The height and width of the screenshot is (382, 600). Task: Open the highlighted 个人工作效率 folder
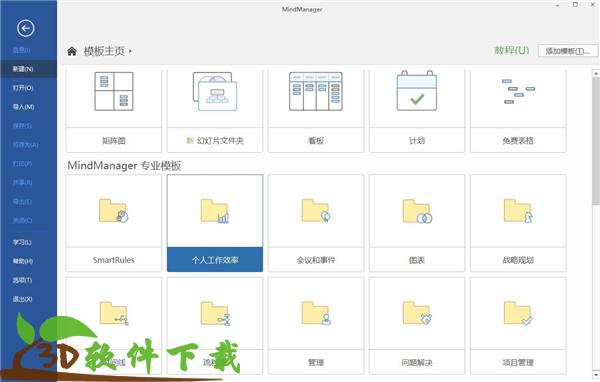tap(215, 223)
